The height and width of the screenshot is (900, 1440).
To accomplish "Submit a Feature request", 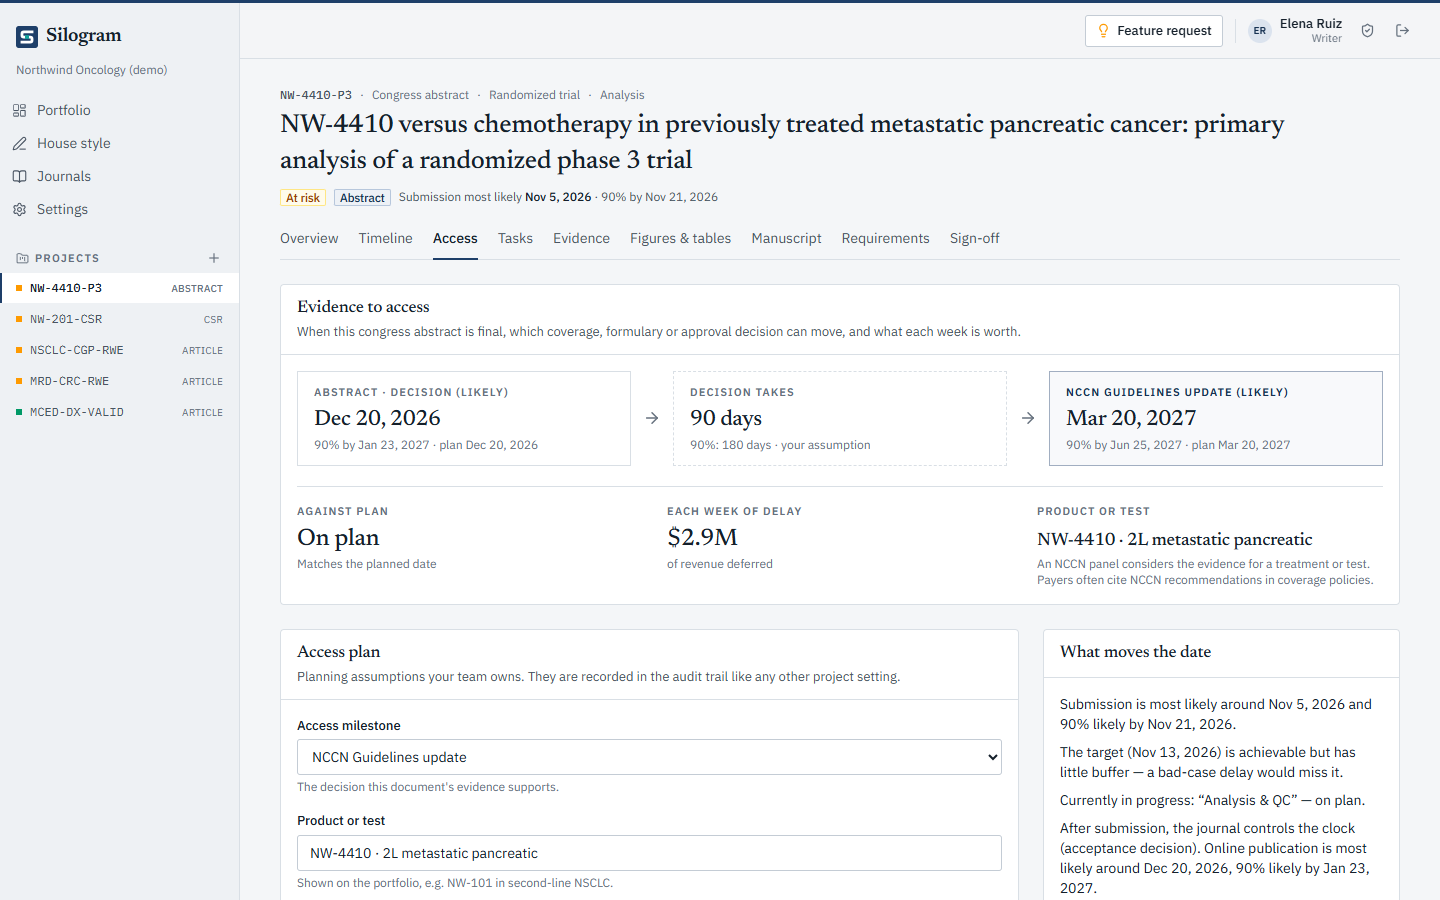I will point(1154,31).
